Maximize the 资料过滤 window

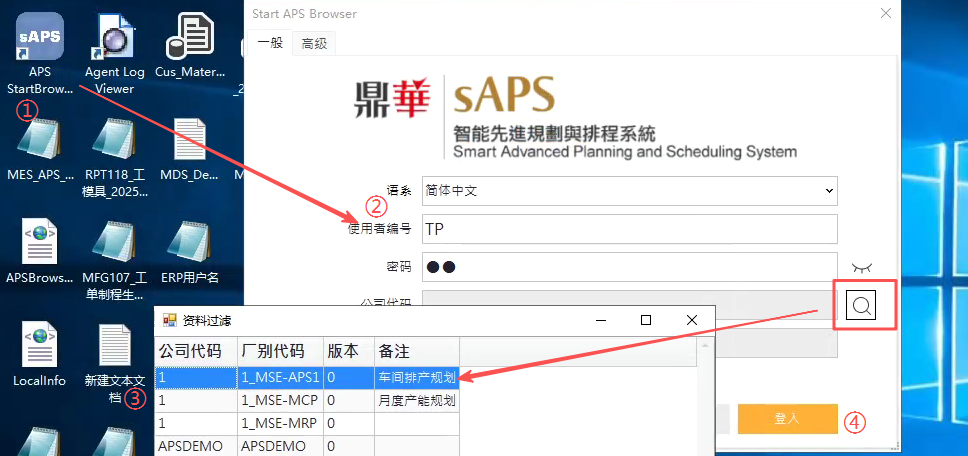point(646,320)
